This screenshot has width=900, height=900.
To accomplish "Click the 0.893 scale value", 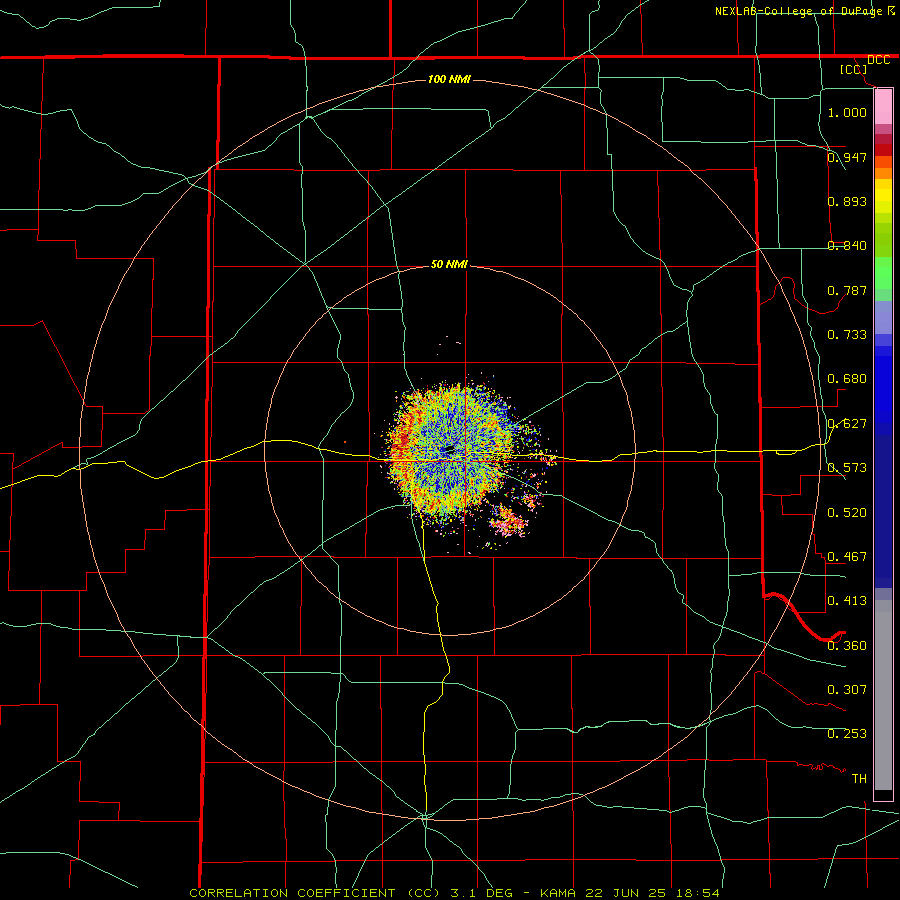I will 847,201.
